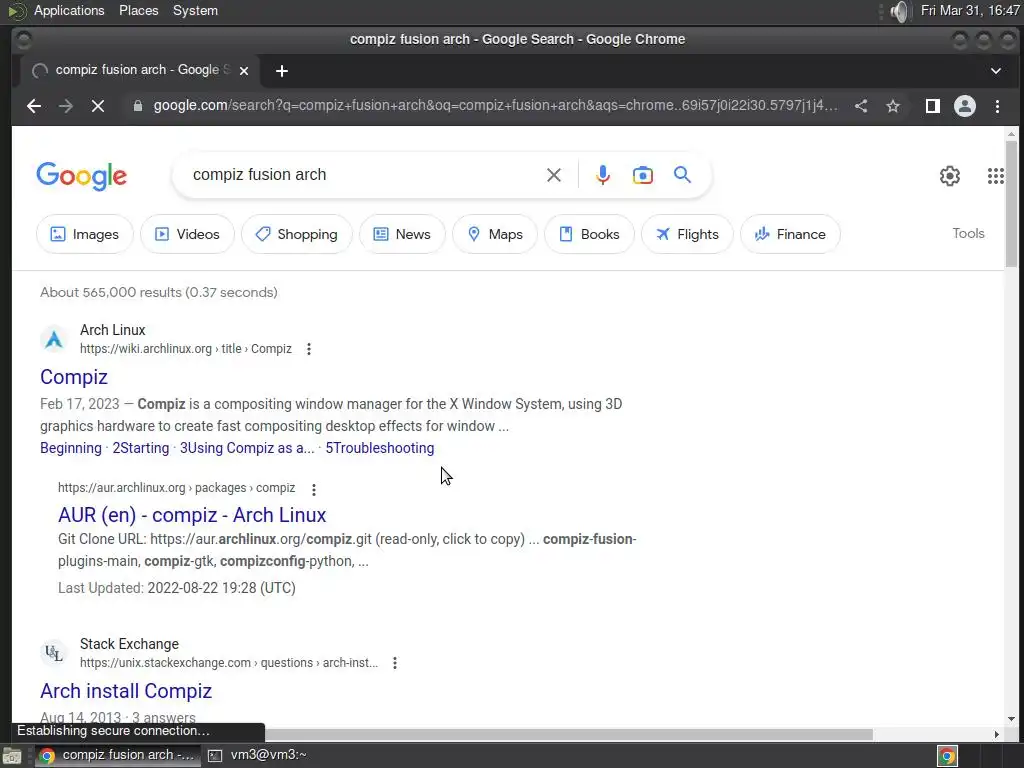Switch to the vm3@vm3:~ terminal window
Viewport: 1024px width, 768px height.
coord(258,756)
